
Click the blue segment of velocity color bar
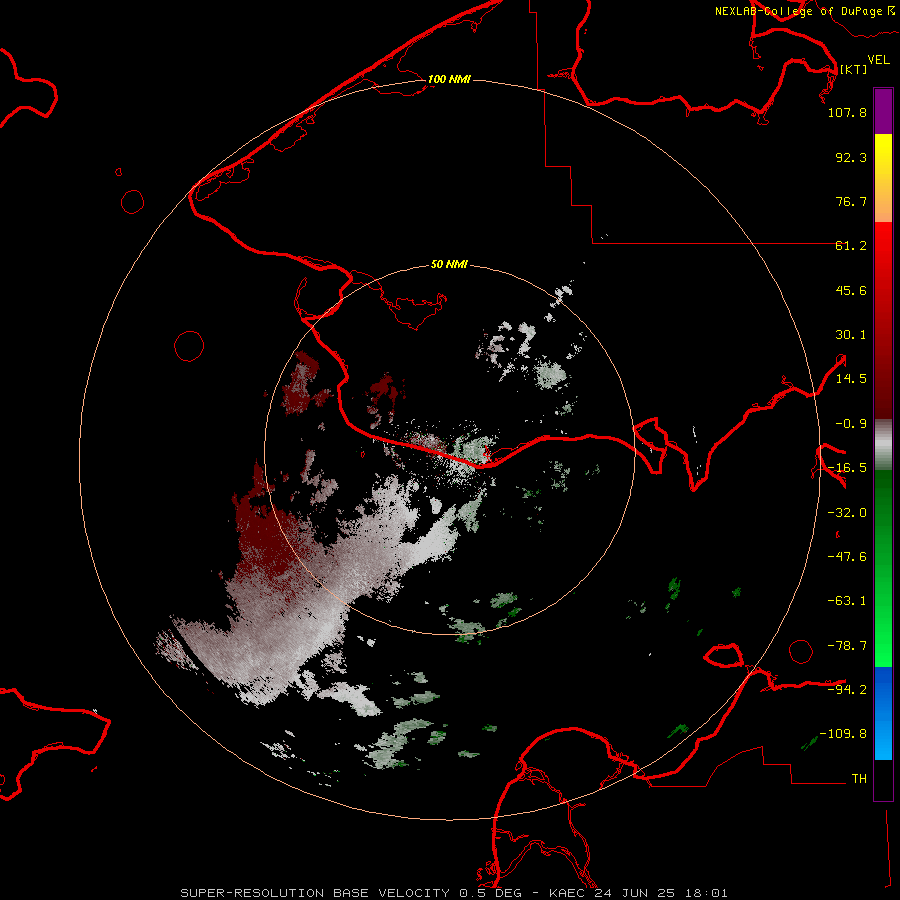click(x=883, y=713)
